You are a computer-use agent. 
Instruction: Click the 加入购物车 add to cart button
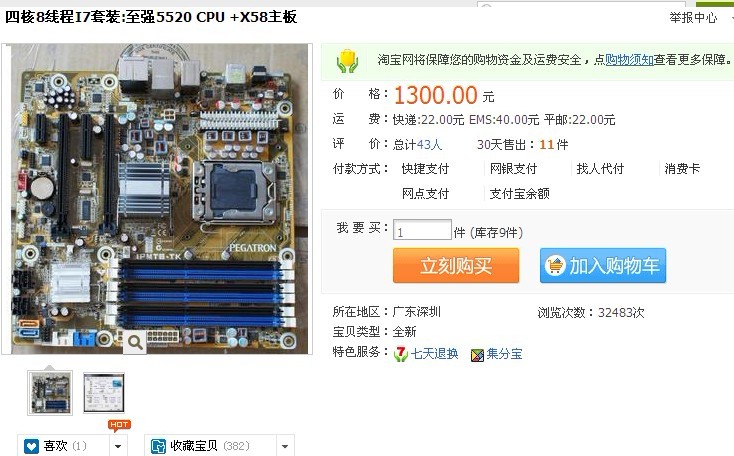(x=602, y=265)
